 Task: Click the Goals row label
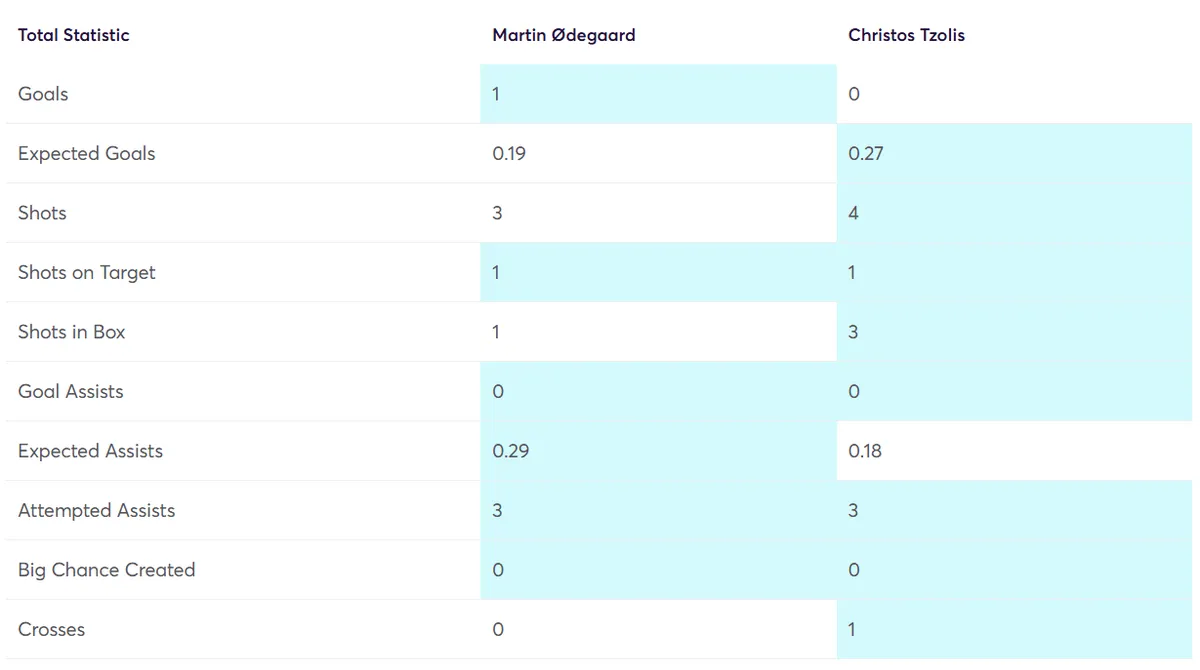(x=43, y=94)
